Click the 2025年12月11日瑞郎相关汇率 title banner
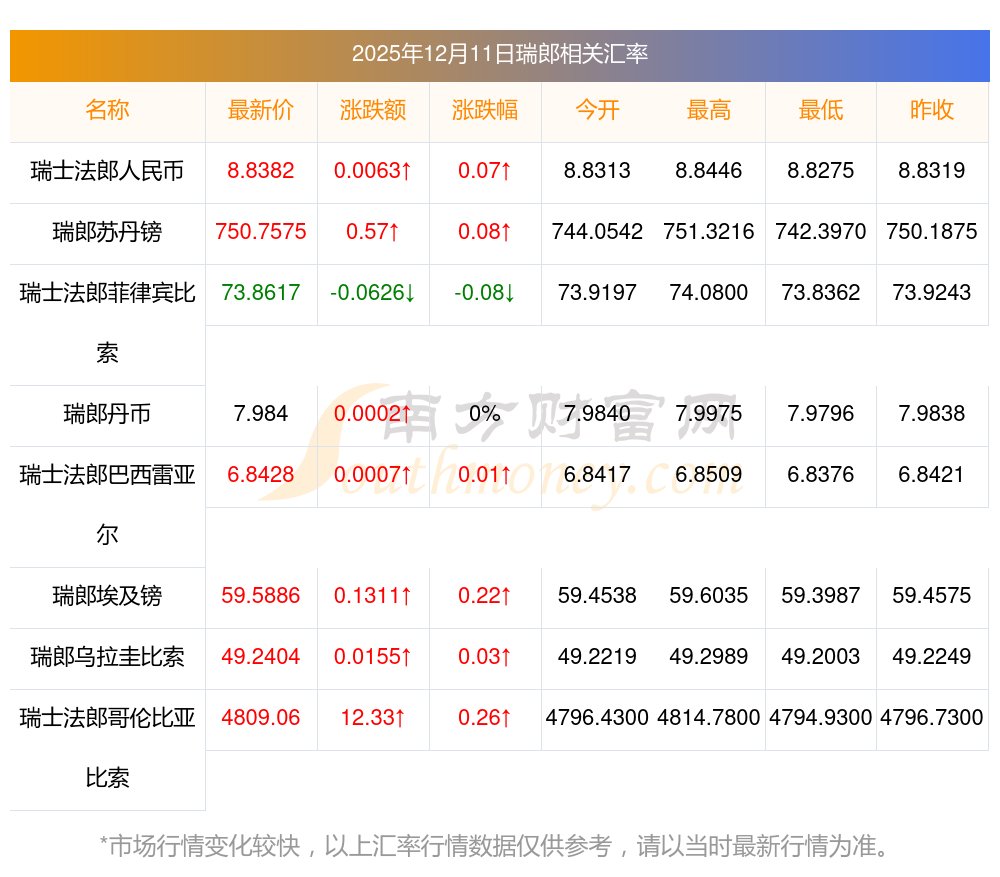Image resolution: width=1000 pixels, height=877 pixels. tap(500, 53)
